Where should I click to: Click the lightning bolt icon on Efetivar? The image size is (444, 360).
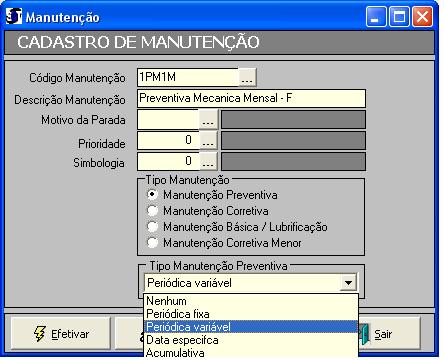(39, 334)
